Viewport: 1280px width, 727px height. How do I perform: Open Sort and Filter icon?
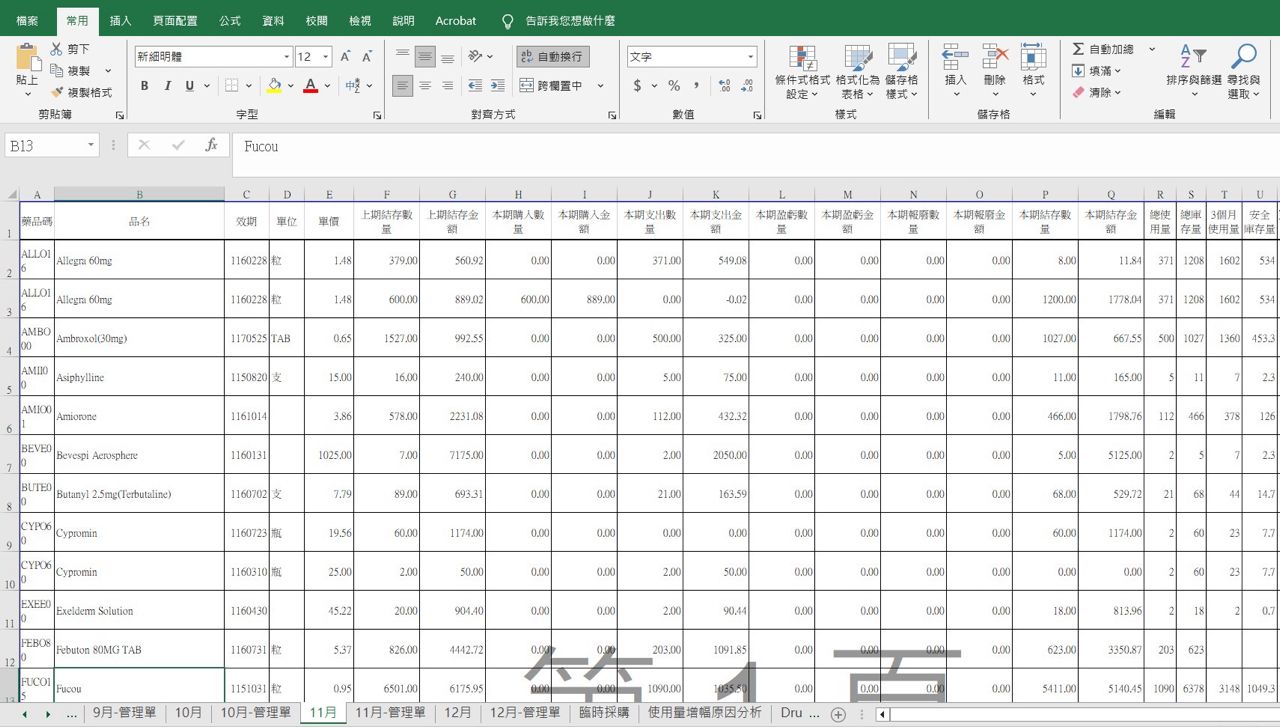coord(1193,59)
